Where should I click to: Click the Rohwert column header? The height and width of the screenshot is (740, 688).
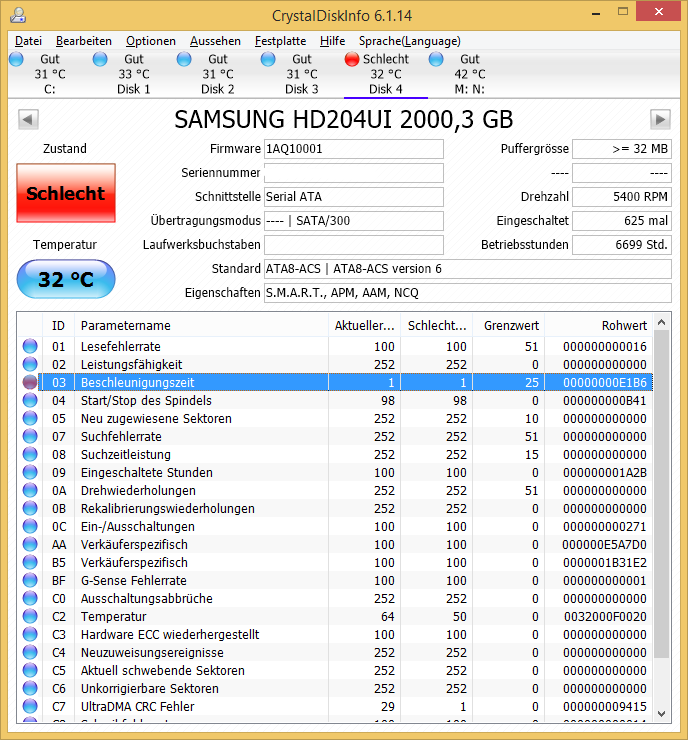coord(599,326)
